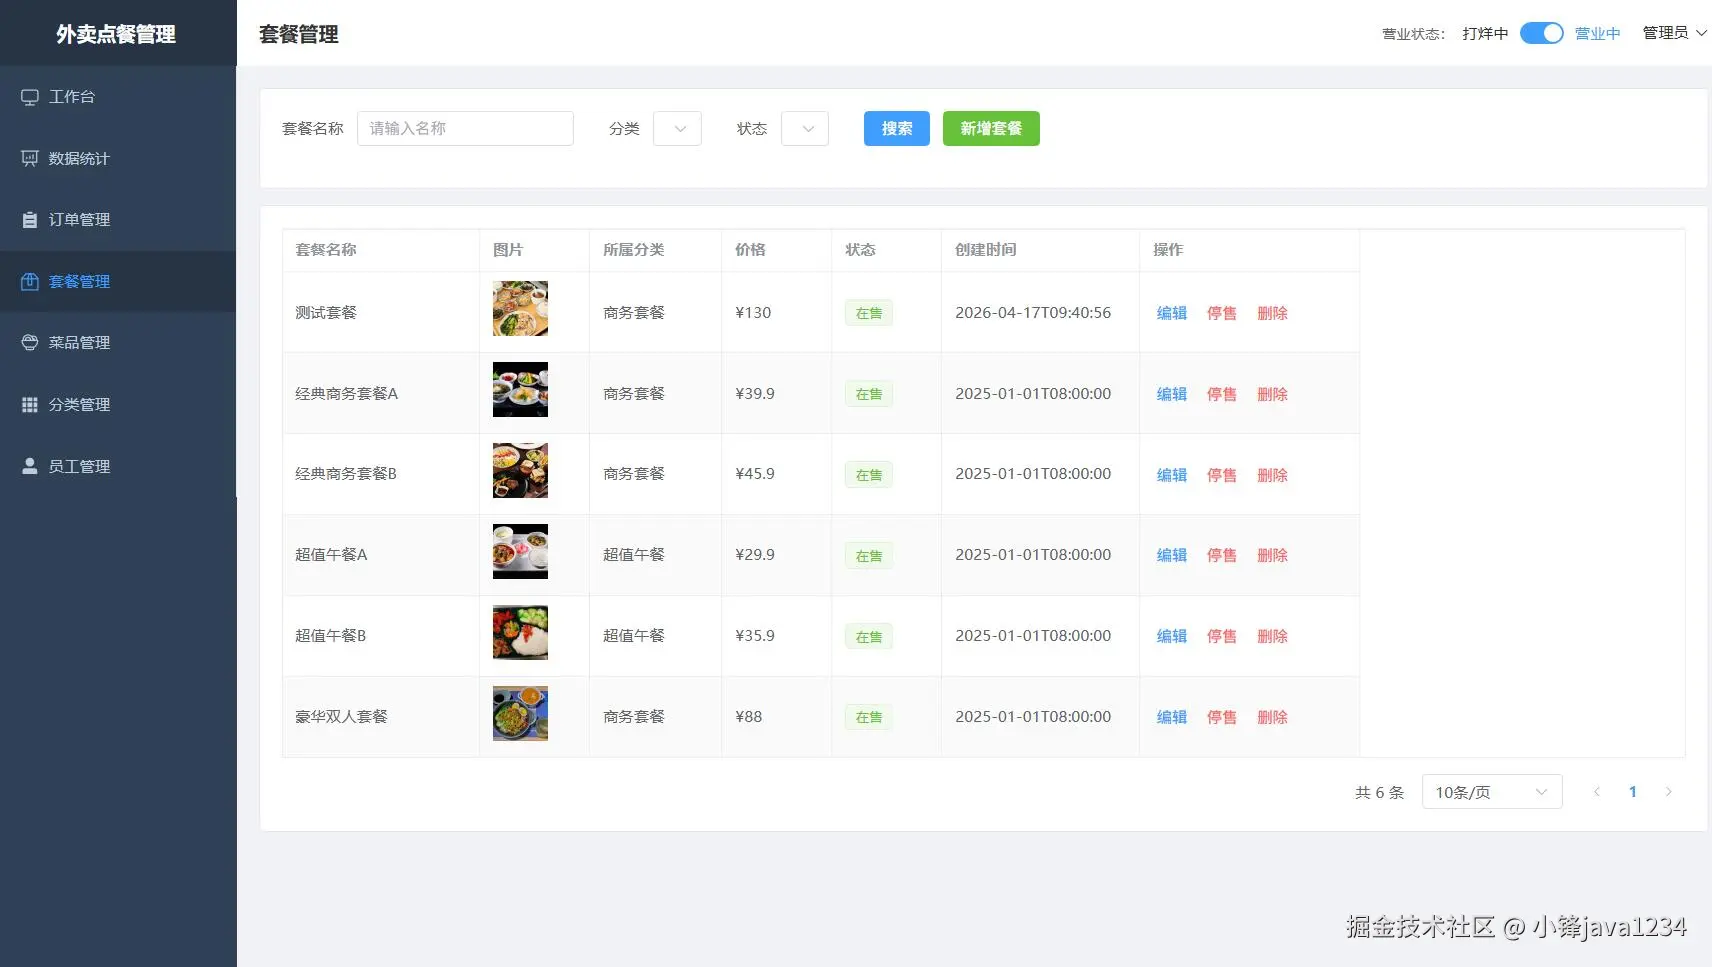
Task: Delete the 测试套餐 row
Action: click(x=1272, y=313)
